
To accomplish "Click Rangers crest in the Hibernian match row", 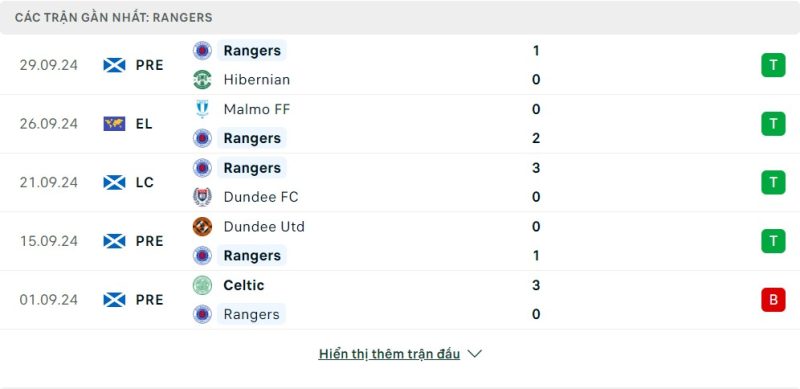I will coord(203,51).
